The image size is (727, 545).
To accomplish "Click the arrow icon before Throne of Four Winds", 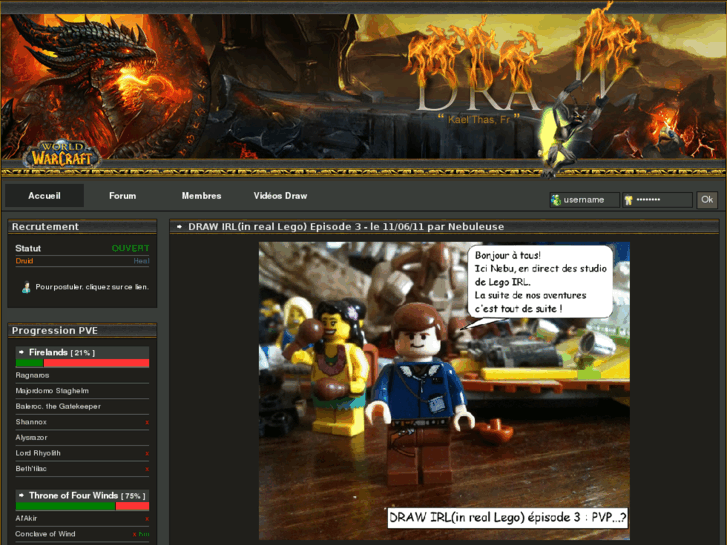I will pos(21,495).
